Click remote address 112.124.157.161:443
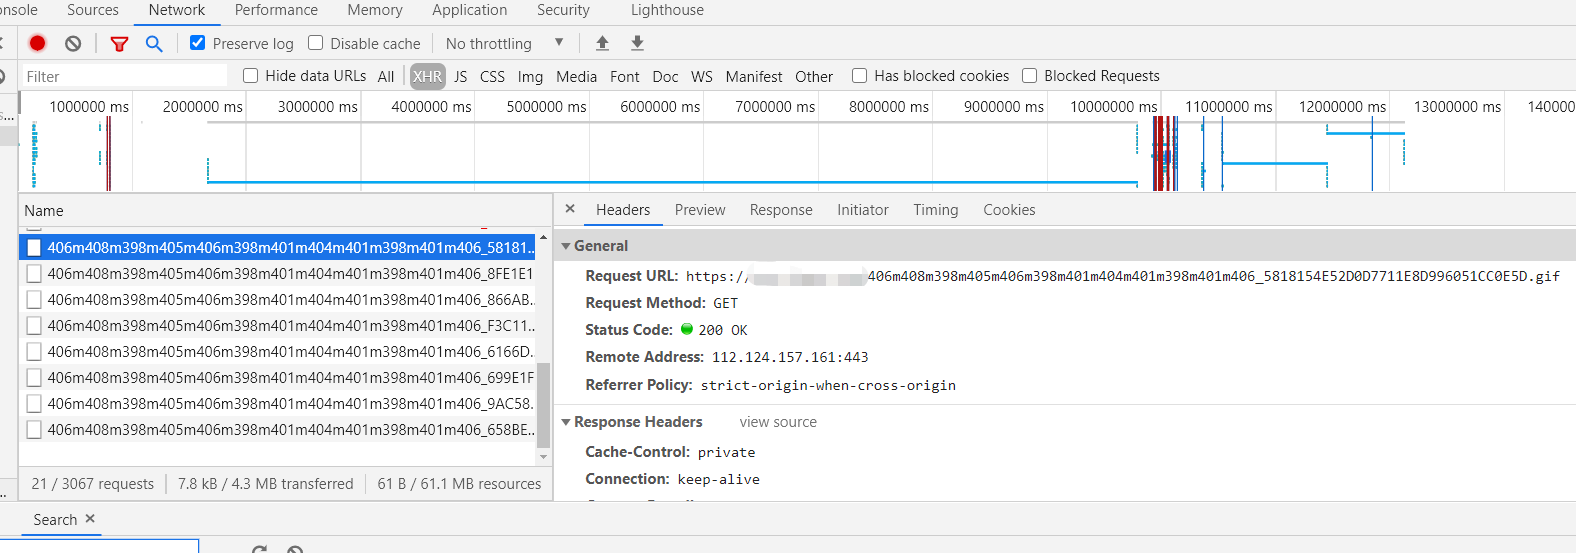The width and height of the screenshot is (1576, 553). point(790,357)
